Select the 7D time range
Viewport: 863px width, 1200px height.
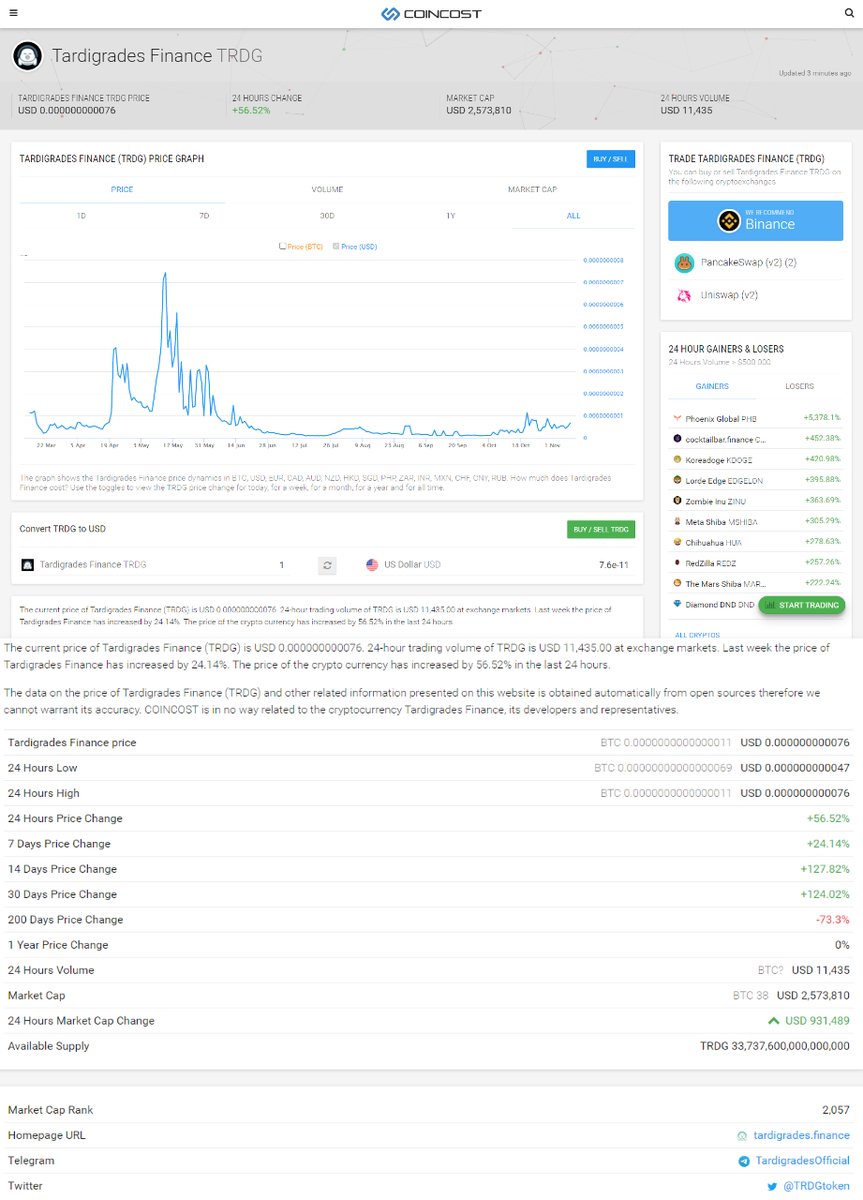point(204,216)
